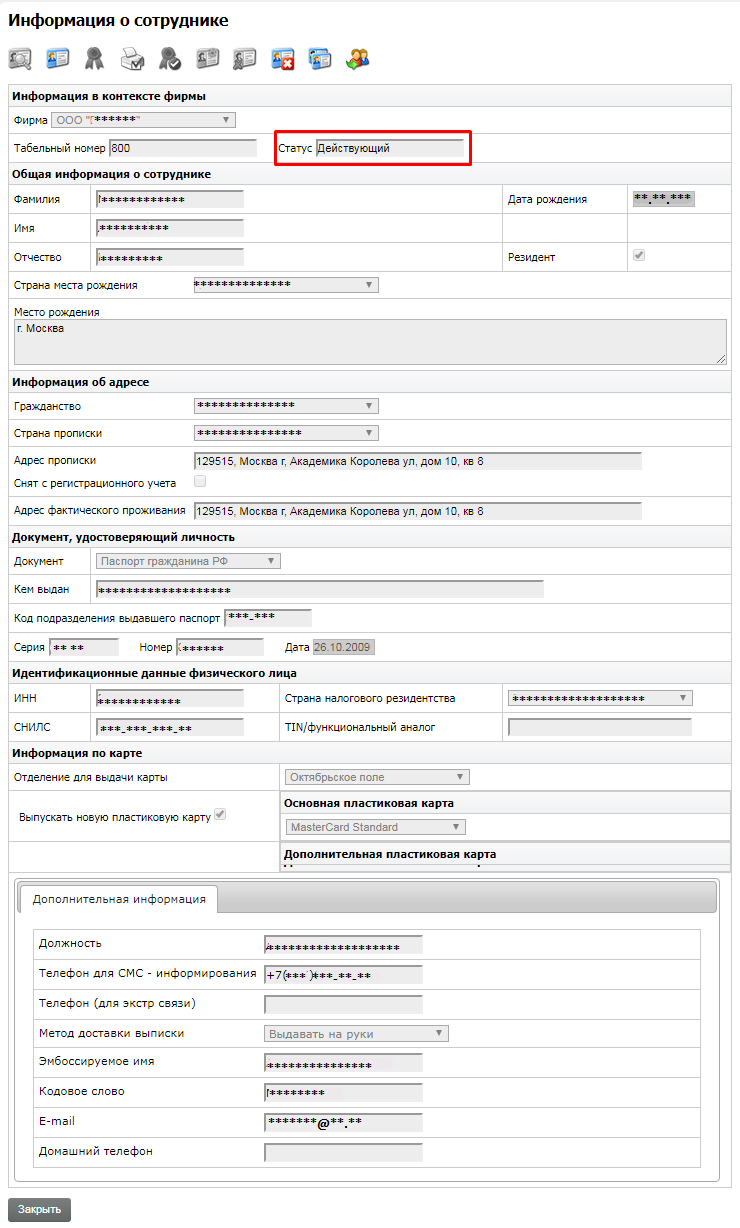Click the passport Номер field
The image size is (740, 1228).
tap(220, 647)
